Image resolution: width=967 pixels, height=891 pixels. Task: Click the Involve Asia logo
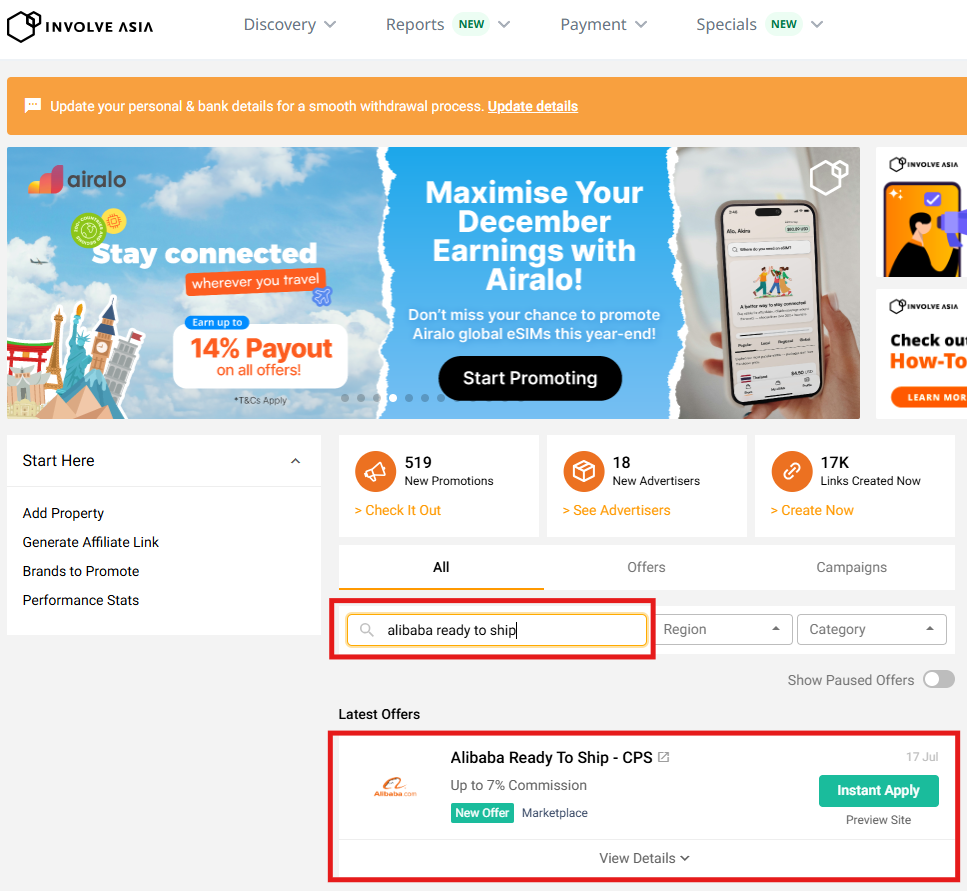click(80, 25)
